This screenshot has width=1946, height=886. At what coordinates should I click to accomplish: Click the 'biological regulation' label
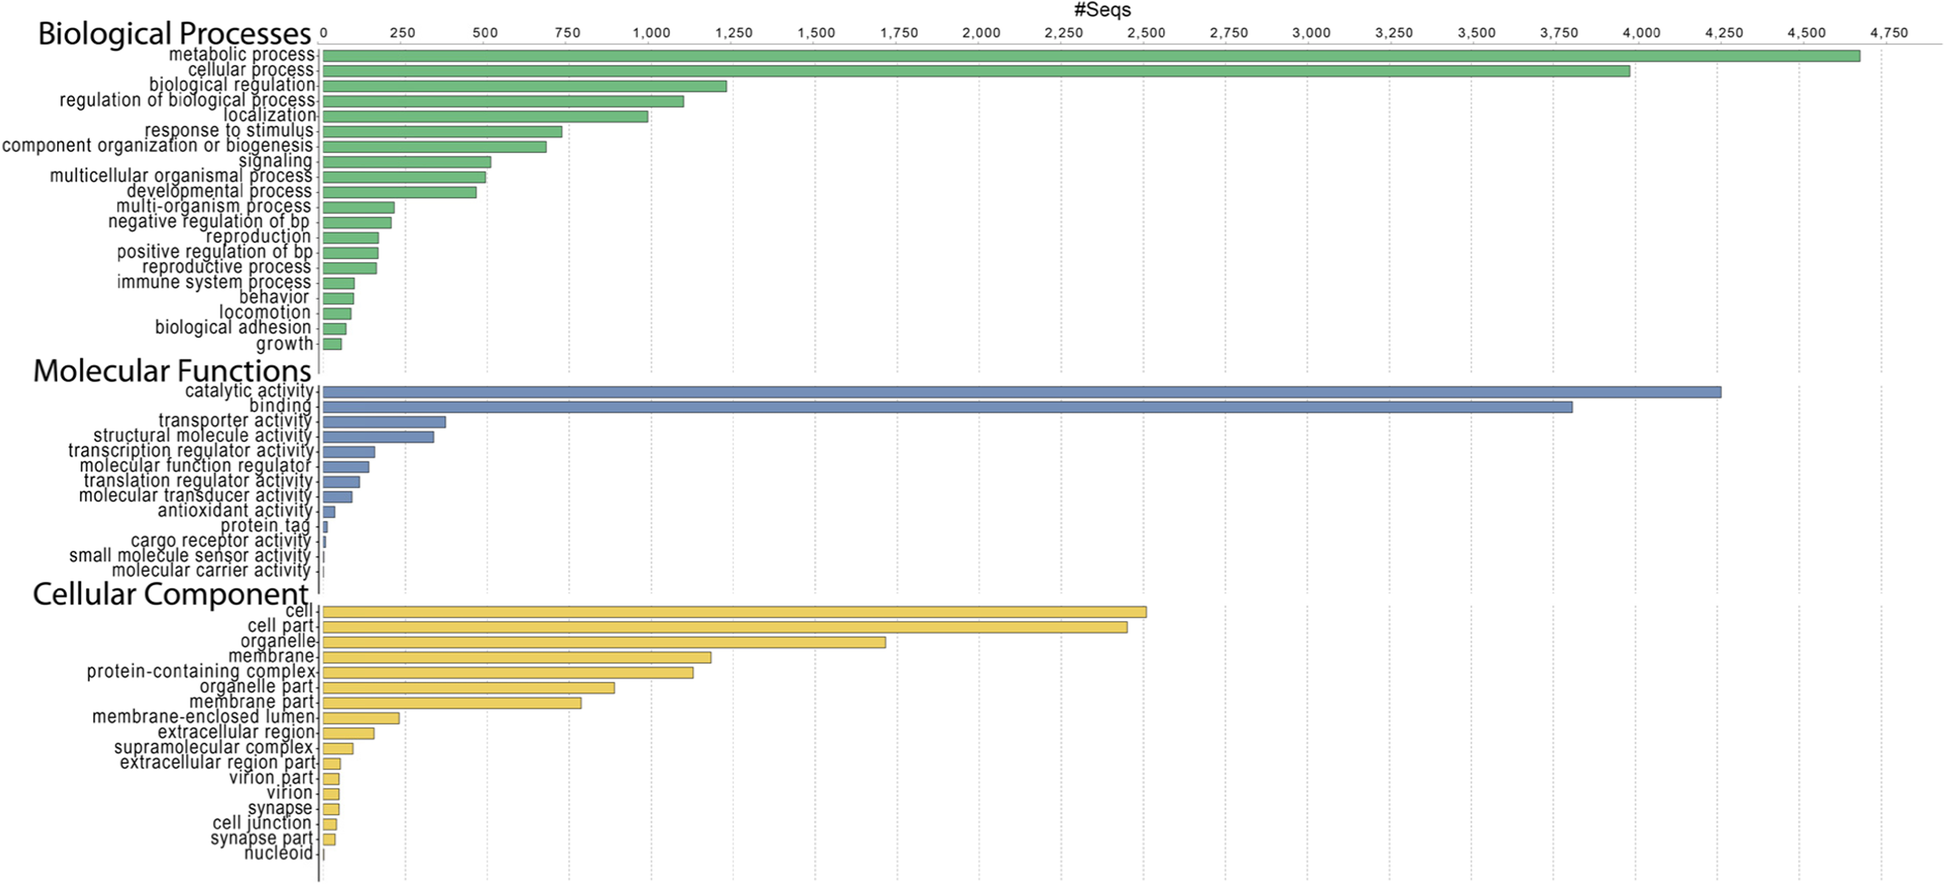click(x=232, y=85)
